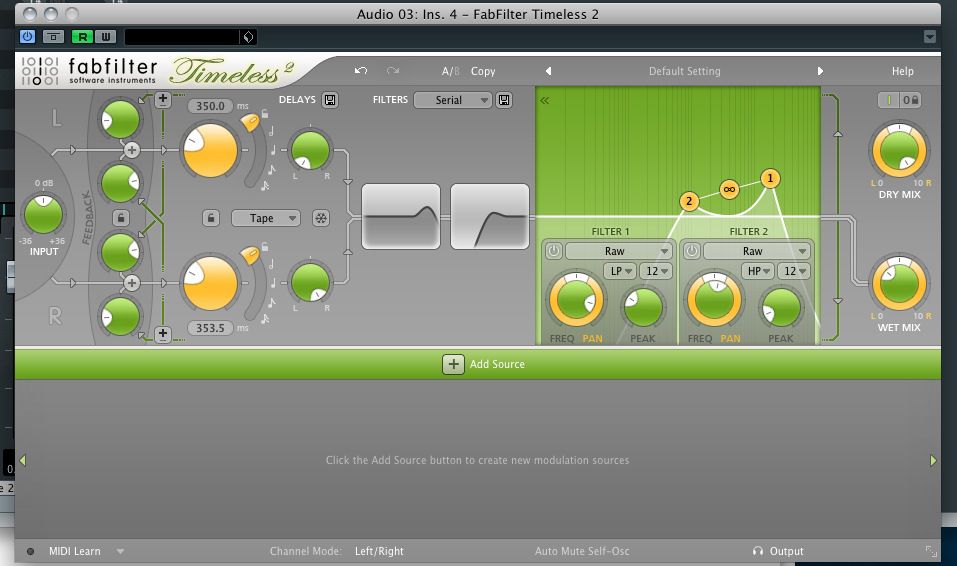The width and height of the screenshot is (957, 566).
Task: Toggle Filter 2 power button
Action: 692,251
